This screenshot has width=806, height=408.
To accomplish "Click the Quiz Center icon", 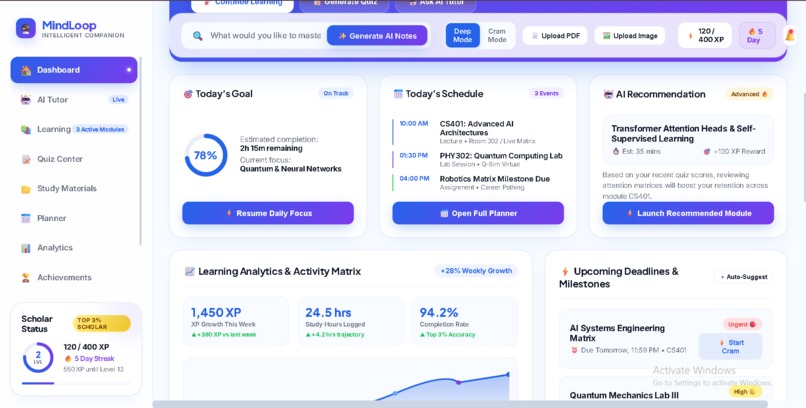I will click(26, 159).
